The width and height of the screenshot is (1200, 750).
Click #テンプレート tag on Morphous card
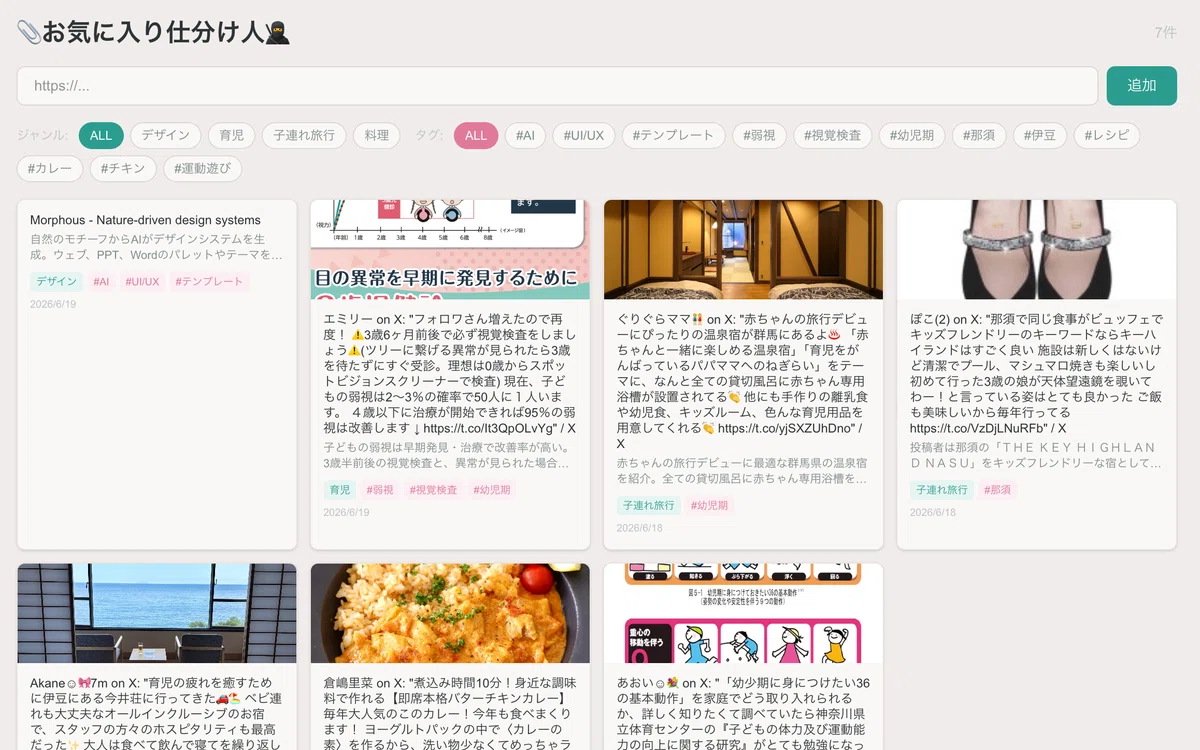tap(209, 282)
